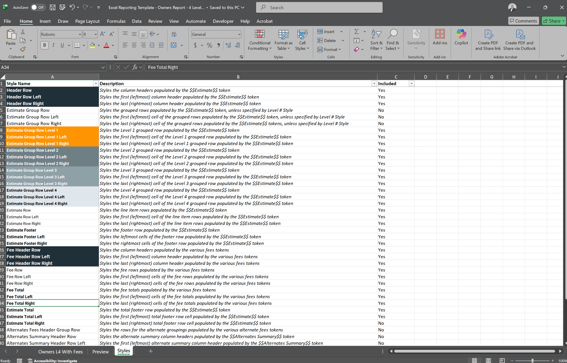Apply the Comma Style format
The image size is (567, 363).
click(218, 45)
